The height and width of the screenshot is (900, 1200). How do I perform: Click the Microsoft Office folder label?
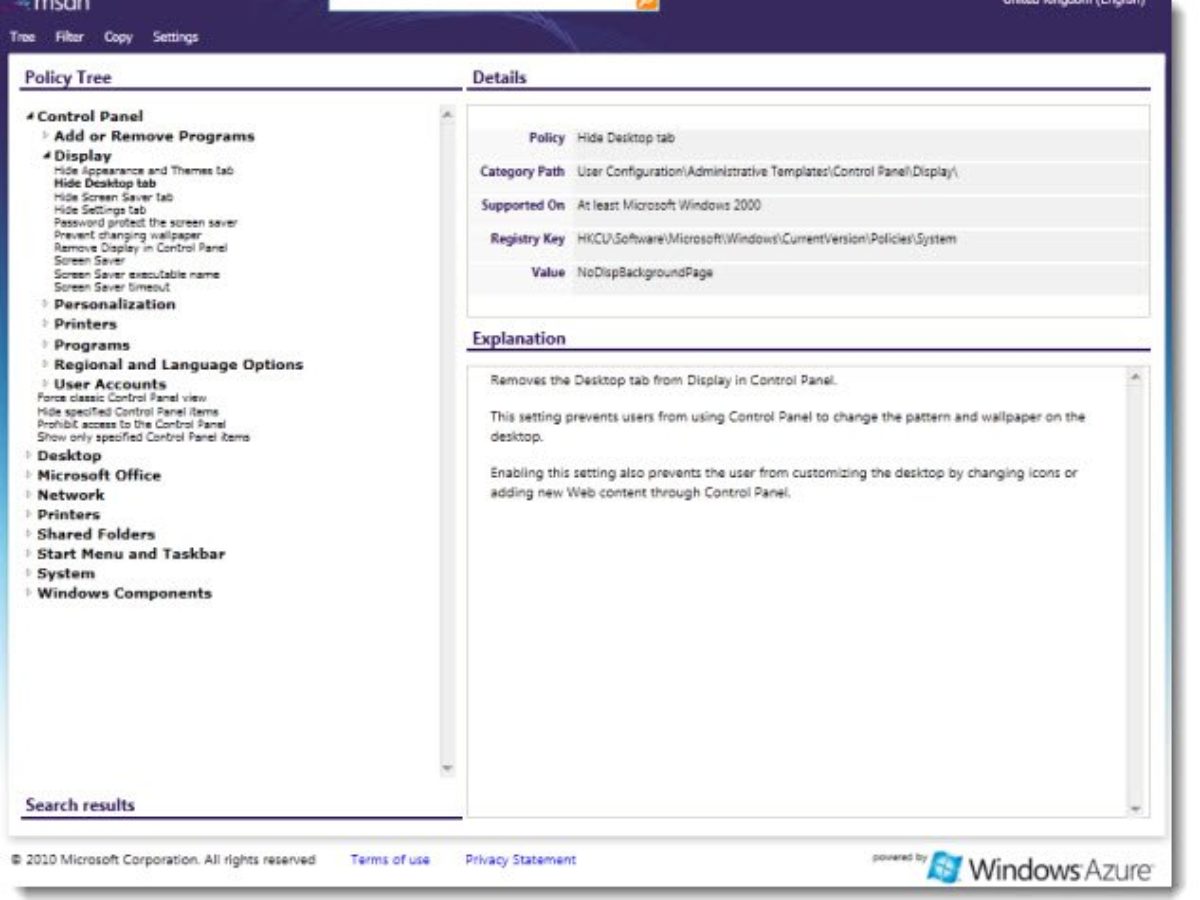pyautogui.click(x=99, y=475)
